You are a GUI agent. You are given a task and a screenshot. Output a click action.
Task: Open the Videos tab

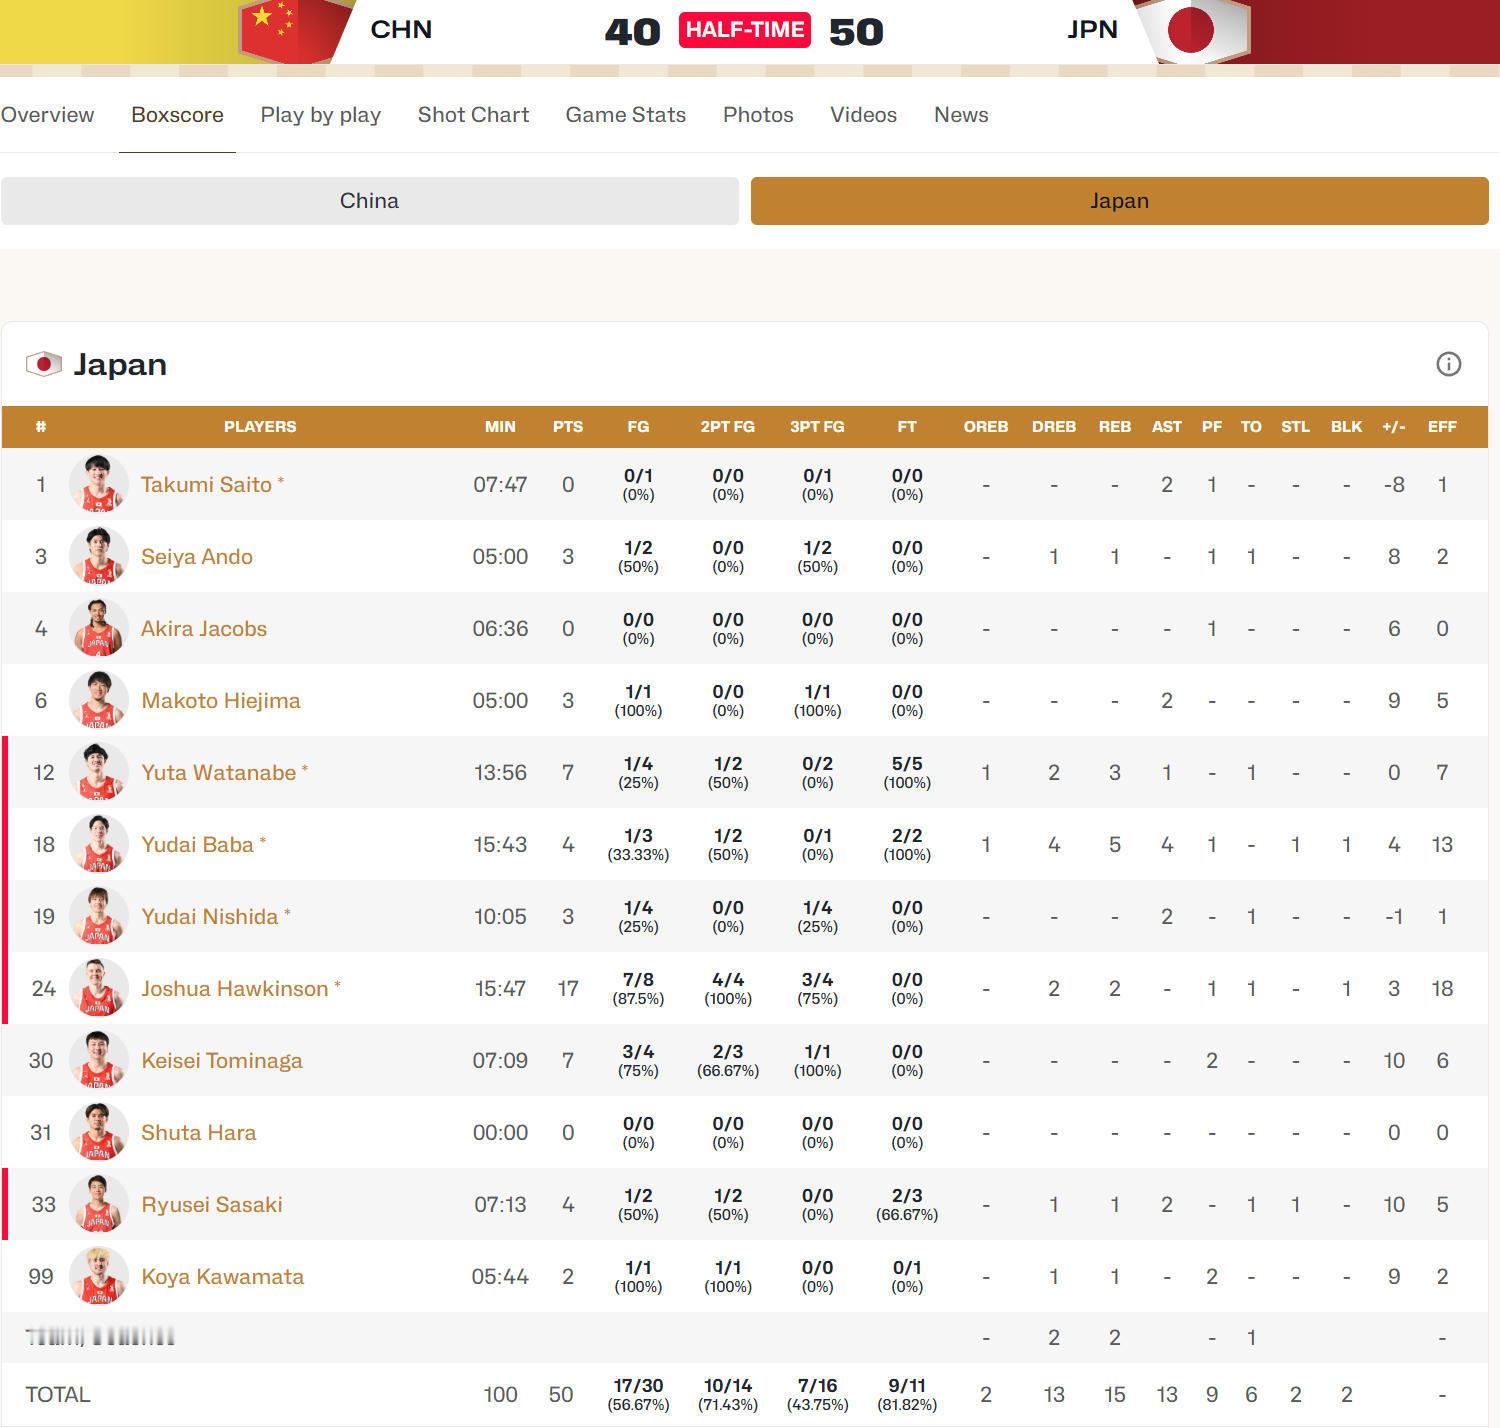click(863, 115)
